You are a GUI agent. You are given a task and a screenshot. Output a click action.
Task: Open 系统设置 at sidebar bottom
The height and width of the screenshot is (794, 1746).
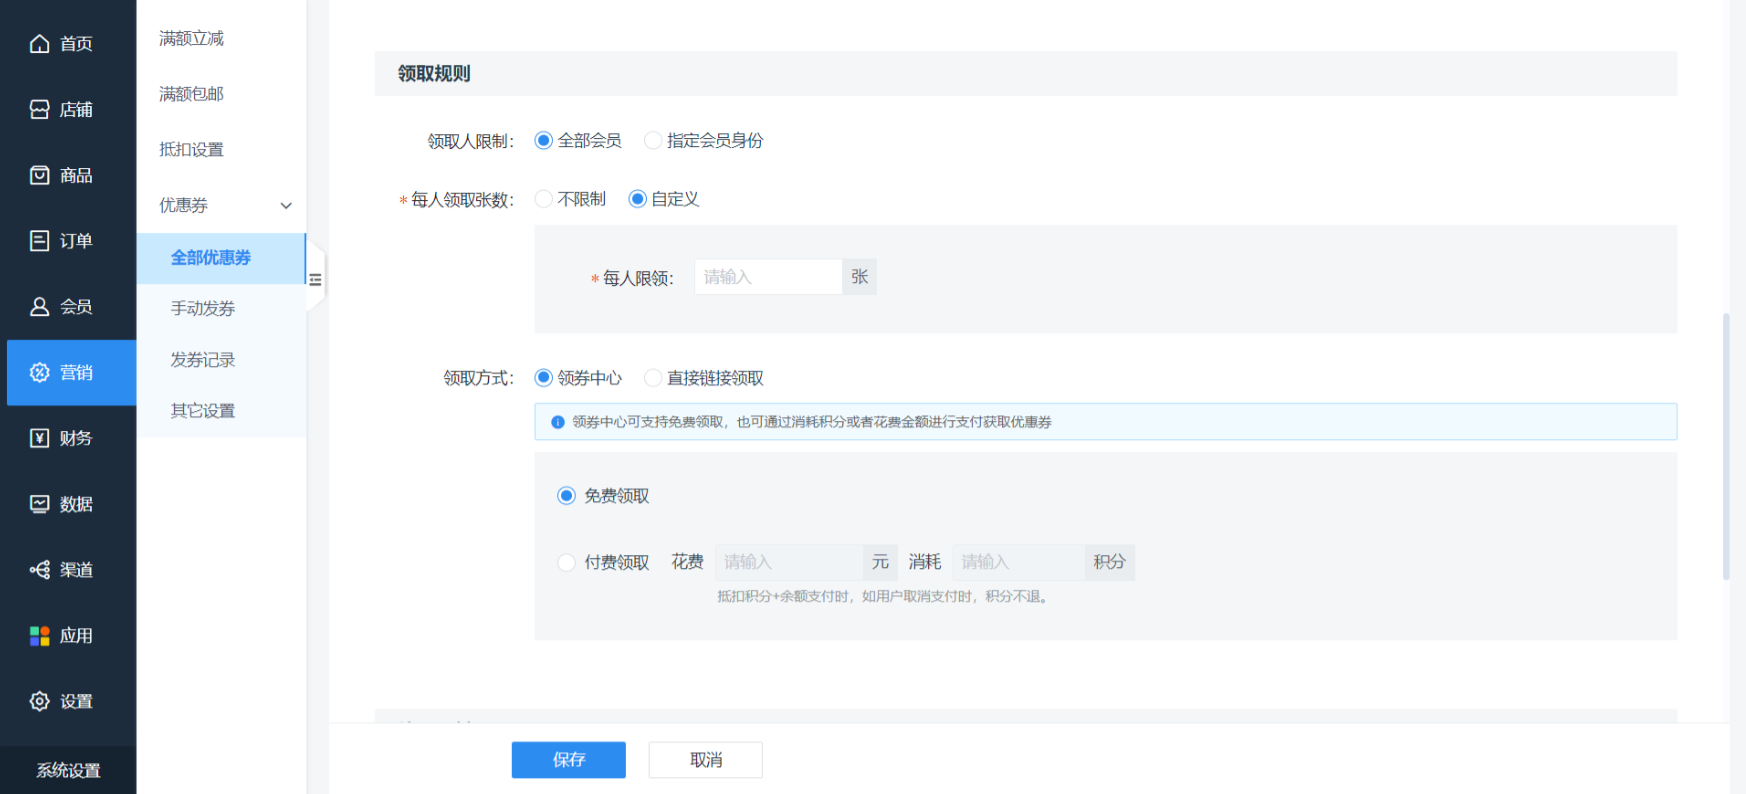tap(68, 770)
